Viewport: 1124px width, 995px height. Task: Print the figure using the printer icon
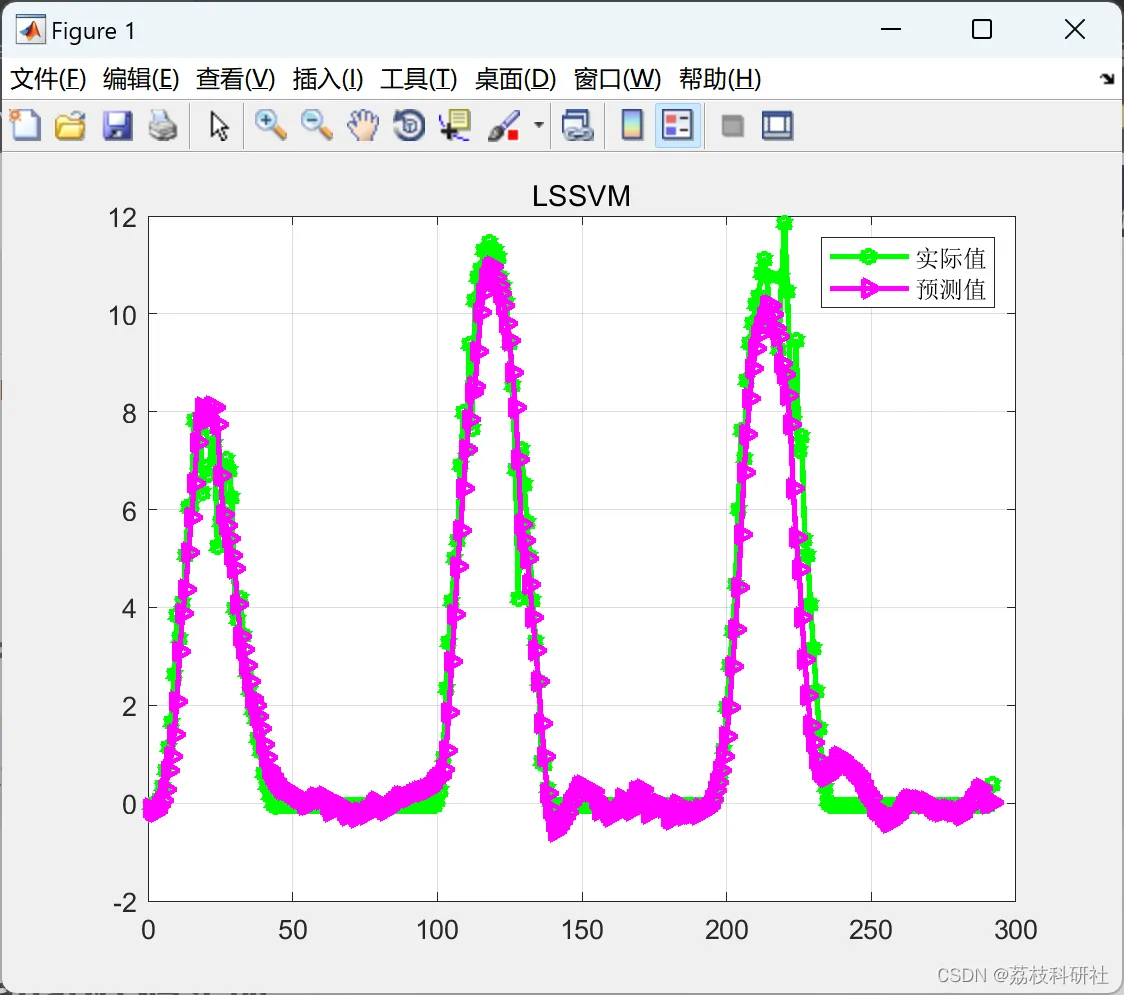click(x=163, y=126)
